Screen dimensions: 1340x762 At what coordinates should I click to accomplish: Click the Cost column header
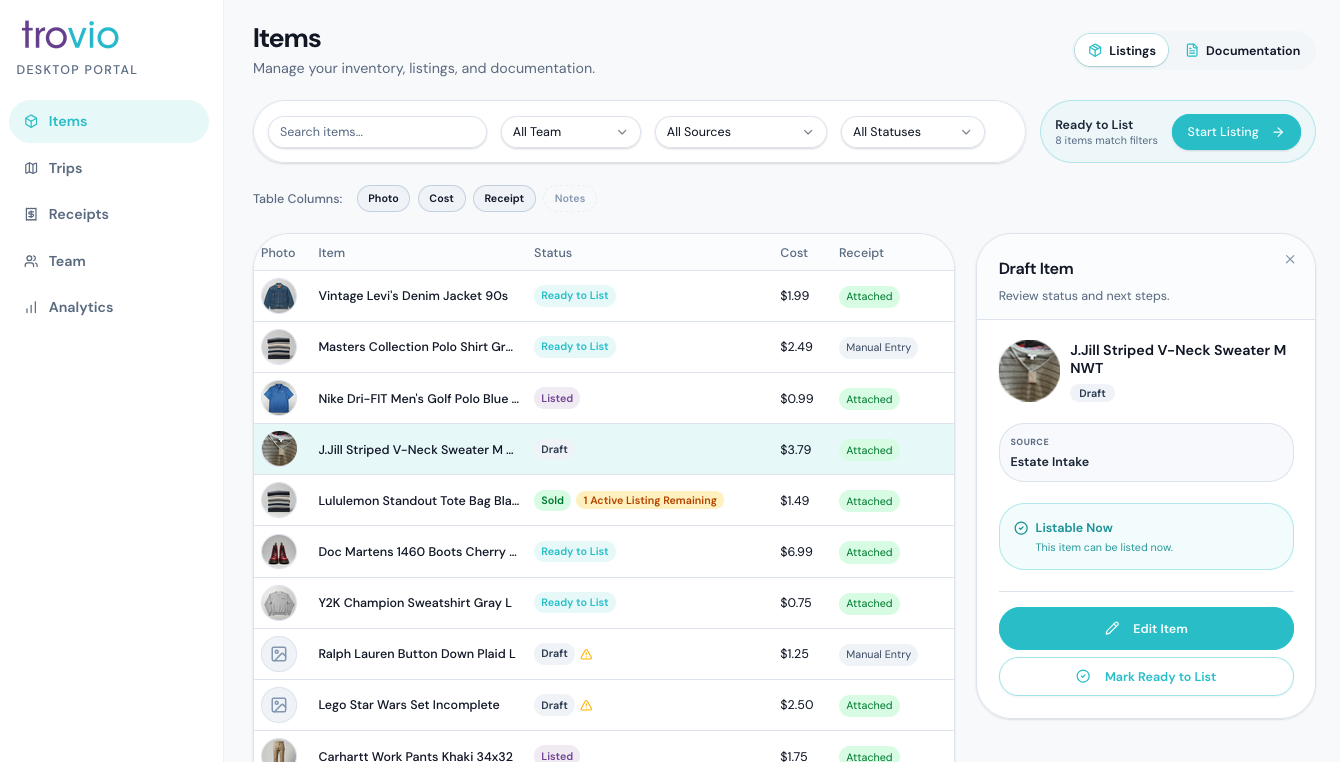(x=794, y=253)
